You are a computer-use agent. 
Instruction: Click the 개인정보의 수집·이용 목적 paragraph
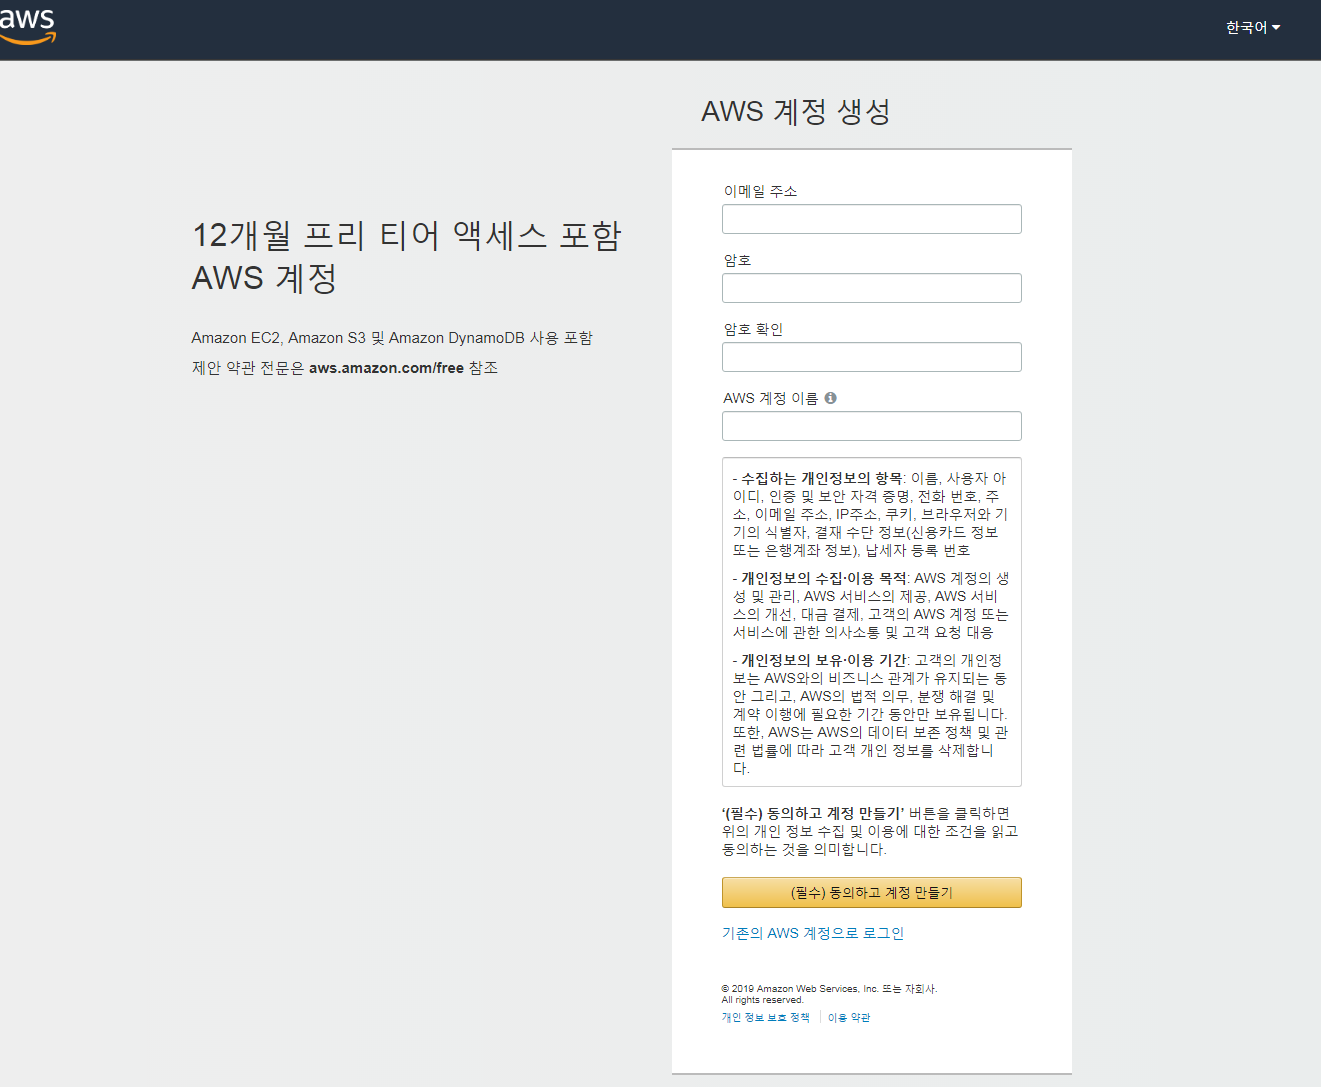pyautogui.click(x=871, y=605)
